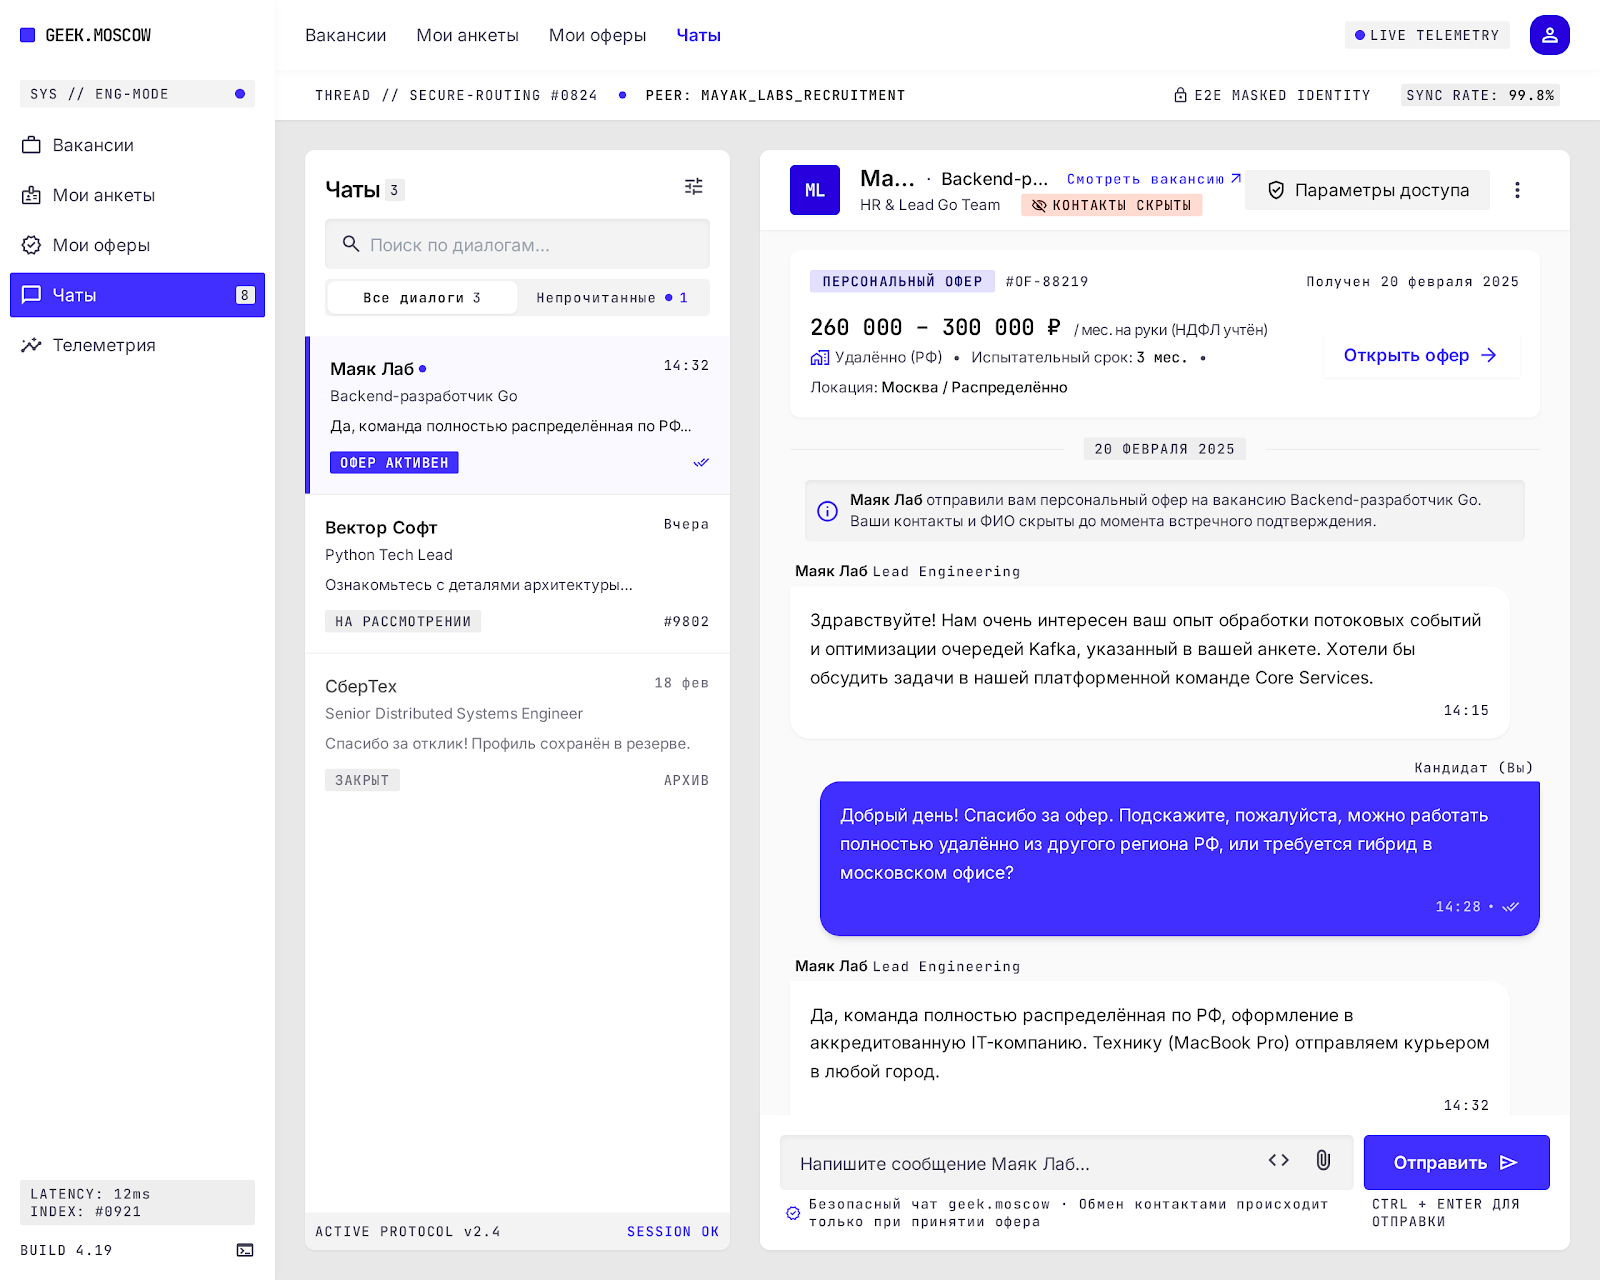Open Маяк Лаб chat conversation
Screen dimensions: 1600x1280
pyautogui.click(x=517, y=415)
